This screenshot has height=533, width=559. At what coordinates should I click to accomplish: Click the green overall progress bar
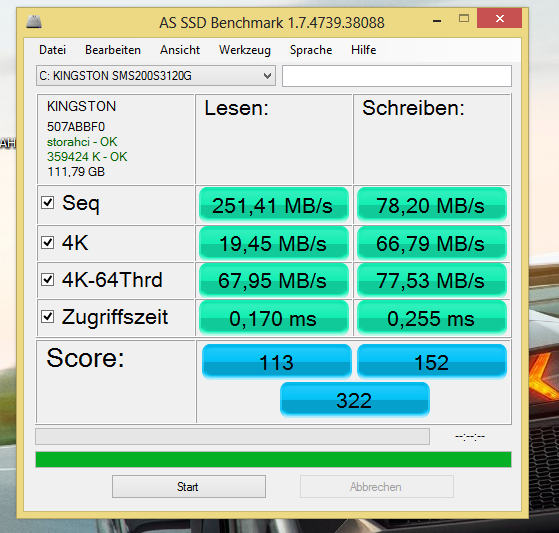(273, 460)
